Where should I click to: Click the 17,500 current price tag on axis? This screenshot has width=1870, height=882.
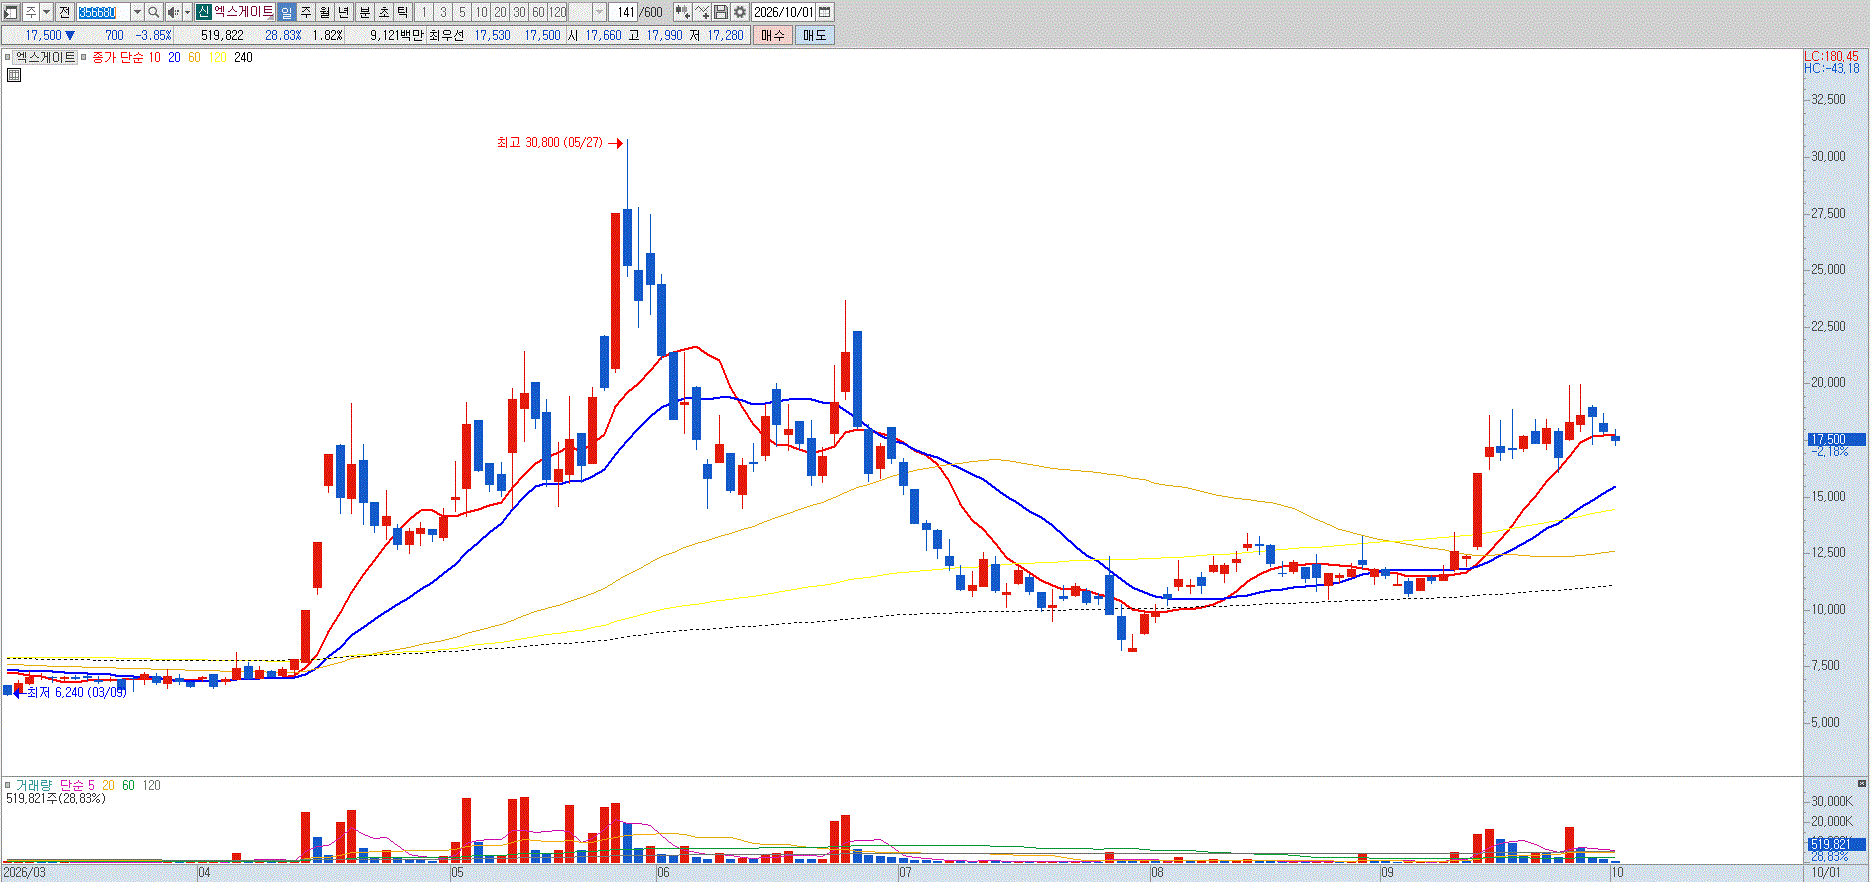coord(1836,439)
